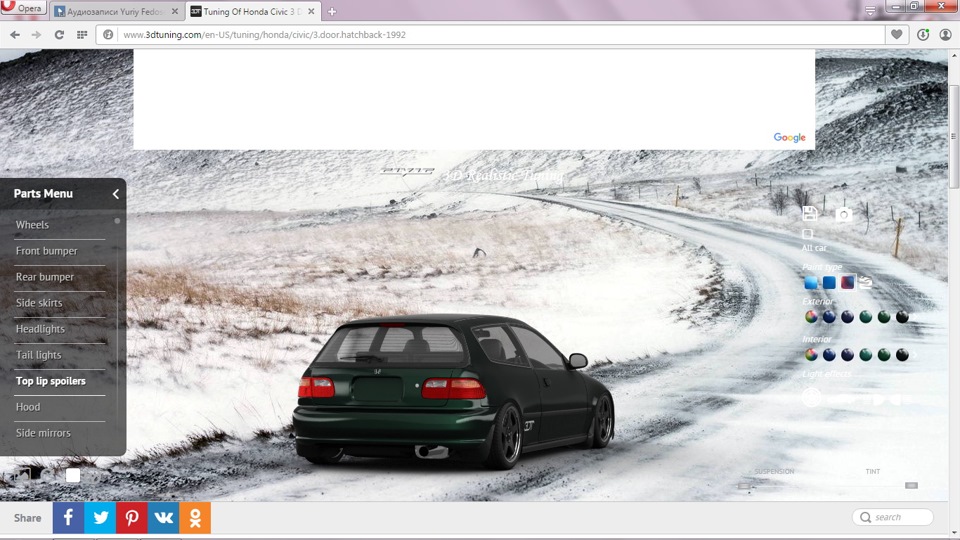Viewport: 960px width, 540px height.
Task: Pick the royal blue Exterior color
Action: click(829, 317)
